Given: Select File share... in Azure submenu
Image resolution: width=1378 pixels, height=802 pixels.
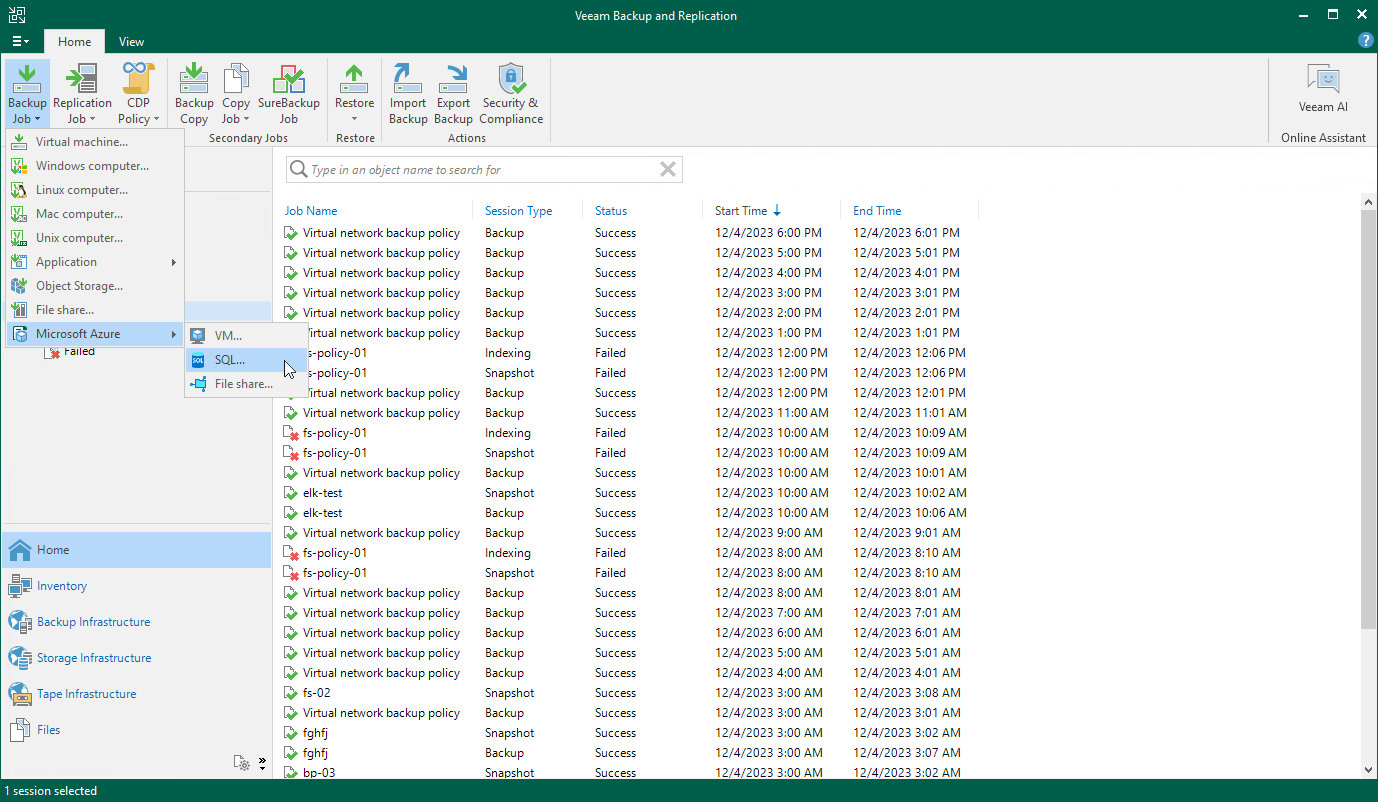Looking at the screenshot, I should click(247, 384).
